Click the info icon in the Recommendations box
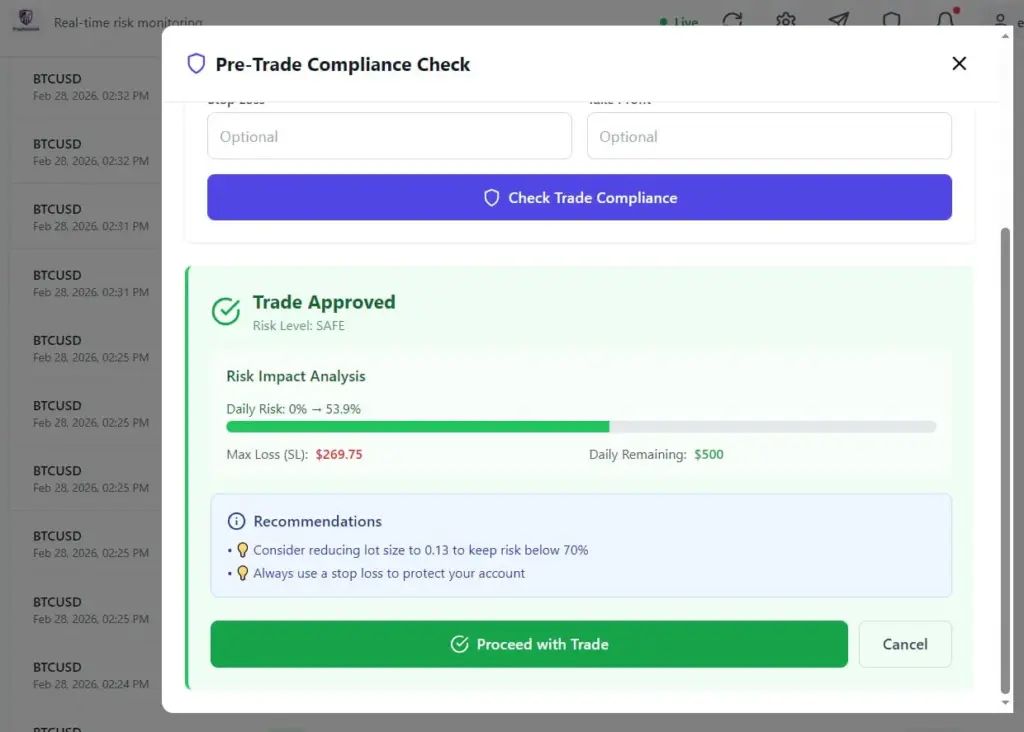Image resolution: width=1024 pixels, height=732 pixels. pos(236,520)
